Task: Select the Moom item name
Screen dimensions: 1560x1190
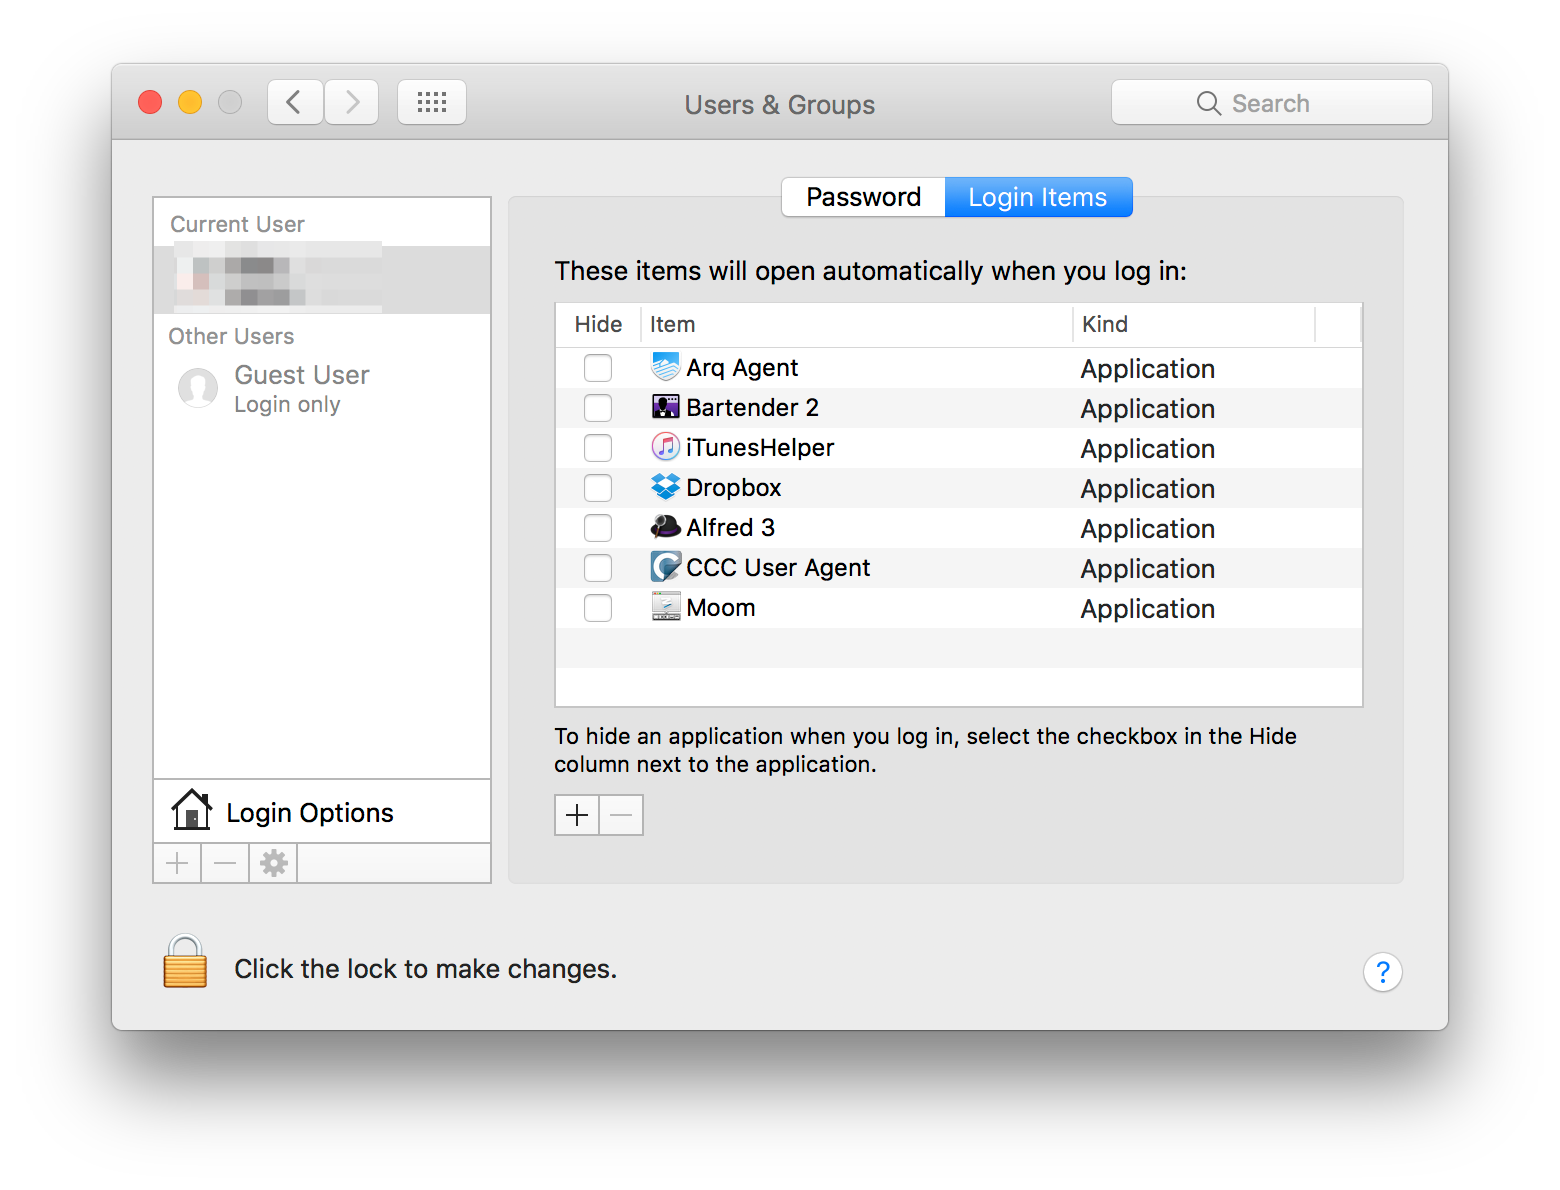Action: click(x=720, y=608)
